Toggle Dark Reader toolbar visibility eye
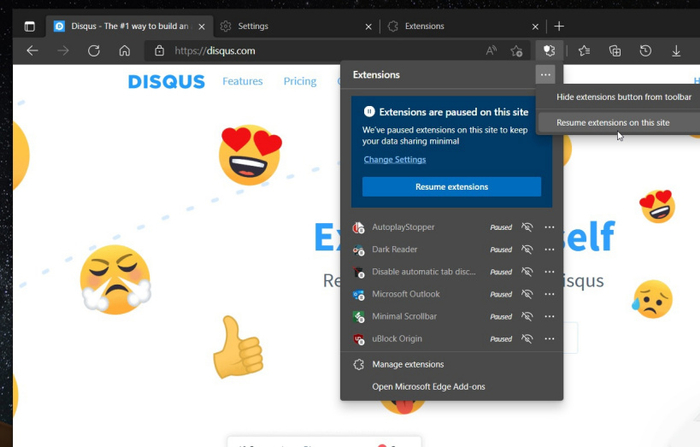Image resolution: width=700 pixels, height=447 pixels. pos(527,250)
